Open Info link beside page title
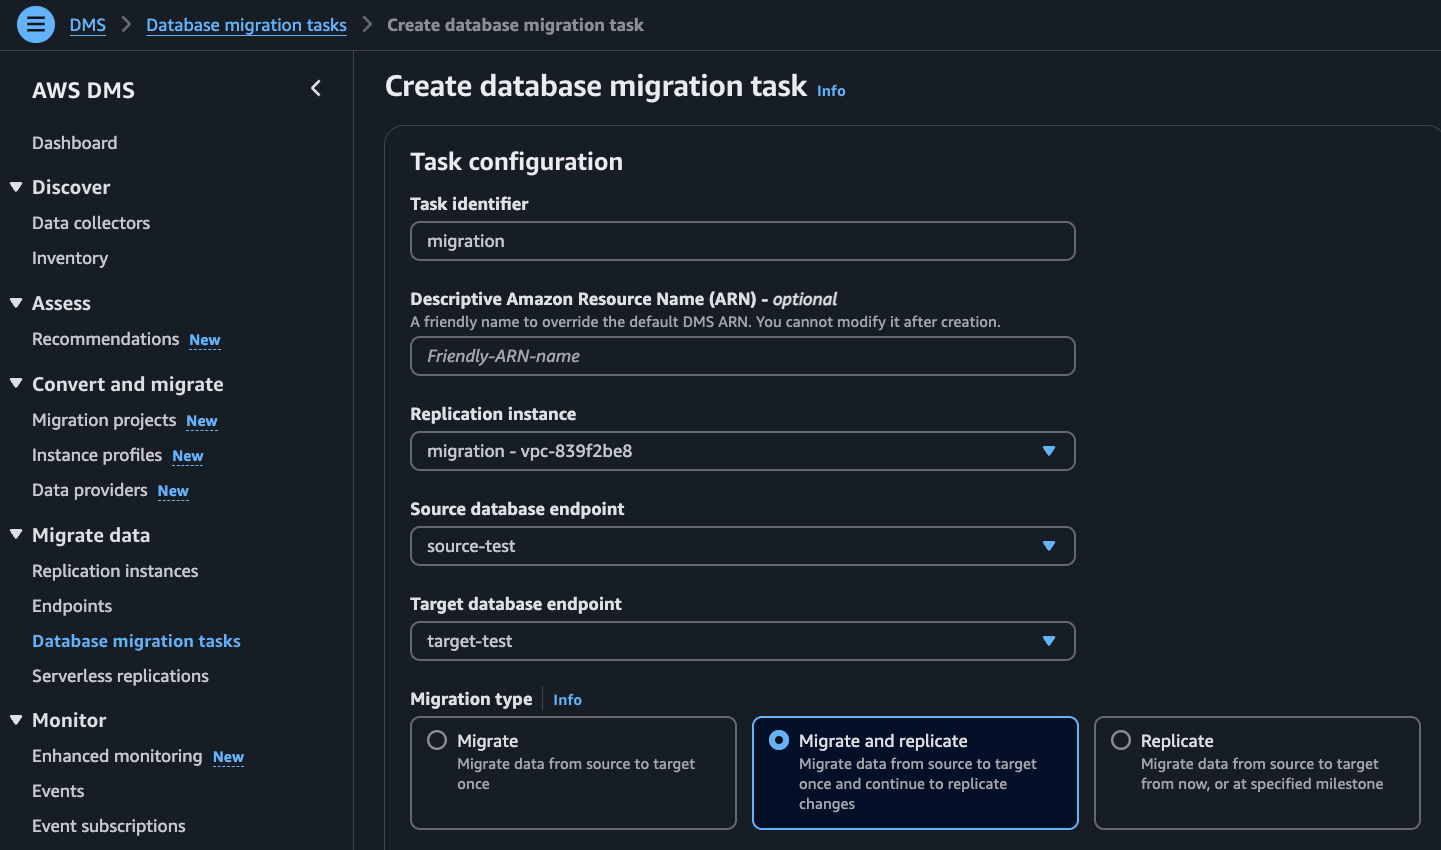This screenshot has height=850, width=1441. [x=831, y=91]
